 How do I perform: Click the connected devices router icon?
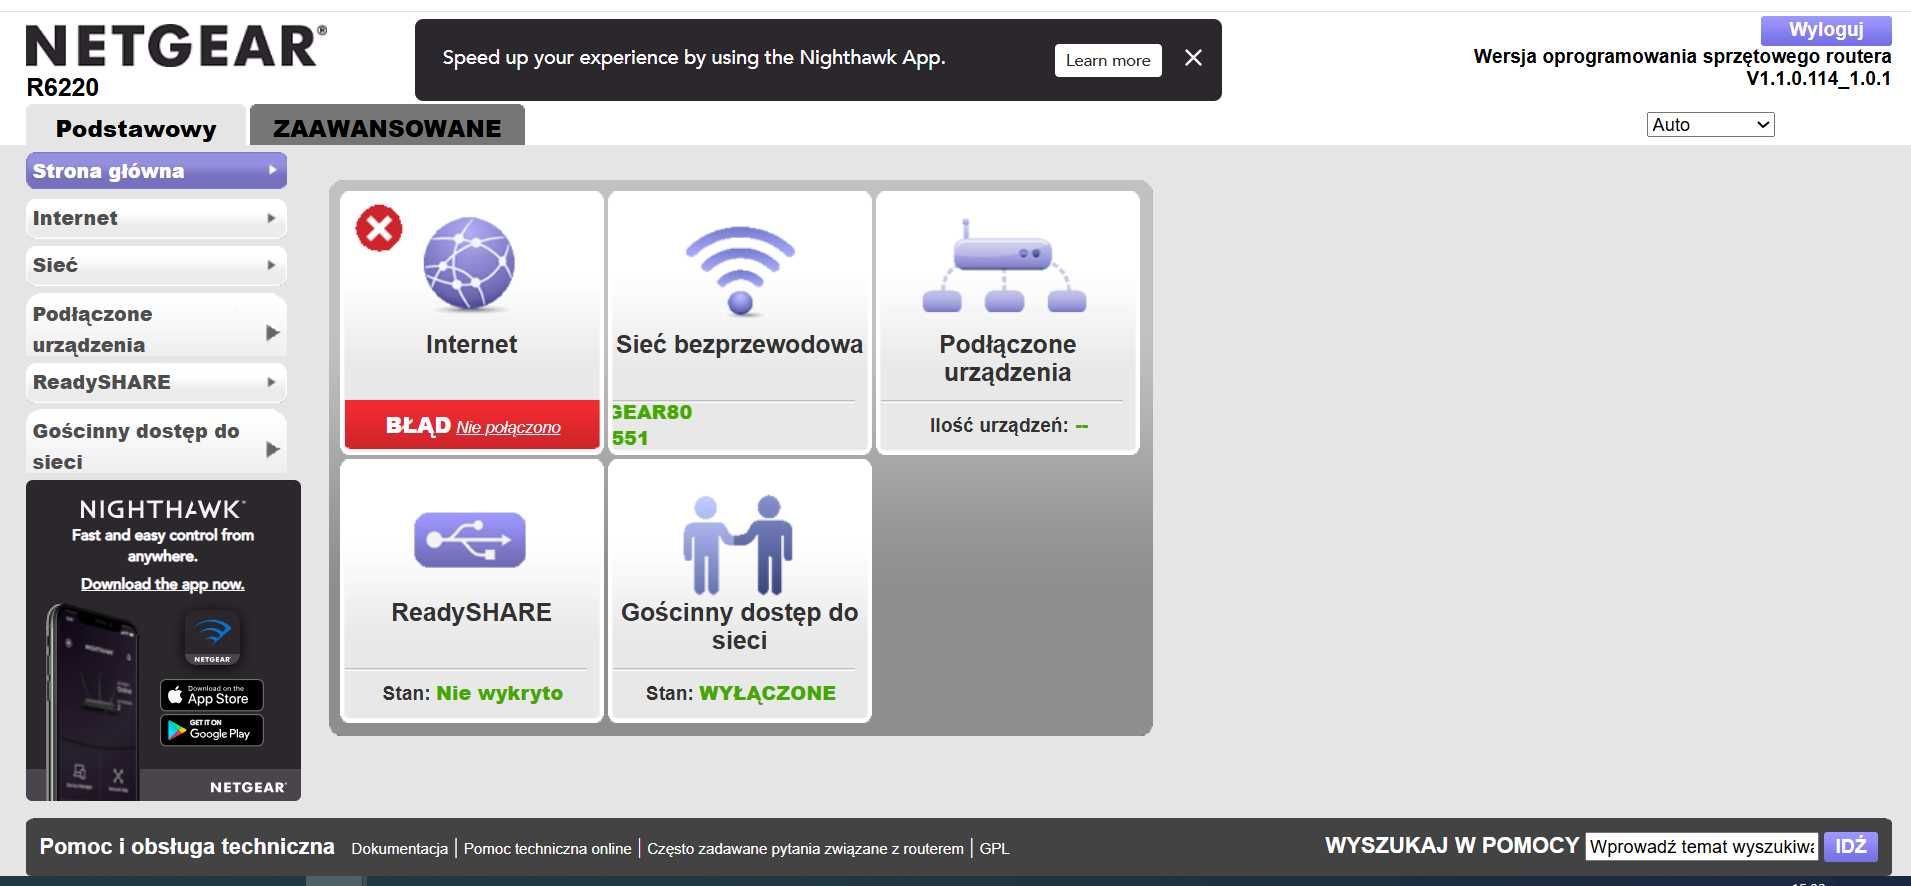click(x=1004, y=266)
